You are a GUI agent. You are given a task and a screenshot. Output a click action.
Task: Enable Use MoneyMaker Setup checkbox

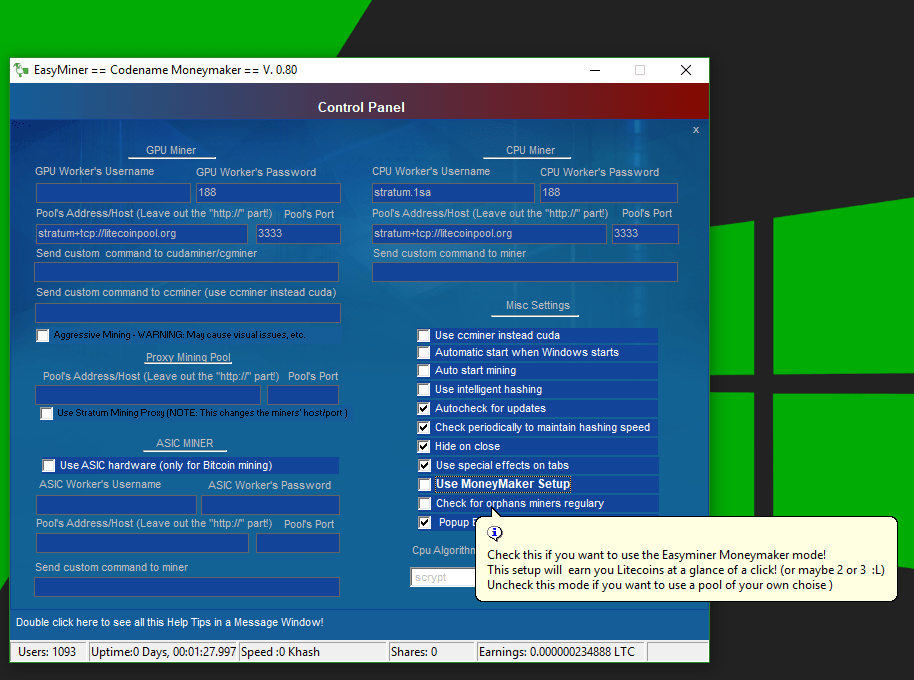425,484
